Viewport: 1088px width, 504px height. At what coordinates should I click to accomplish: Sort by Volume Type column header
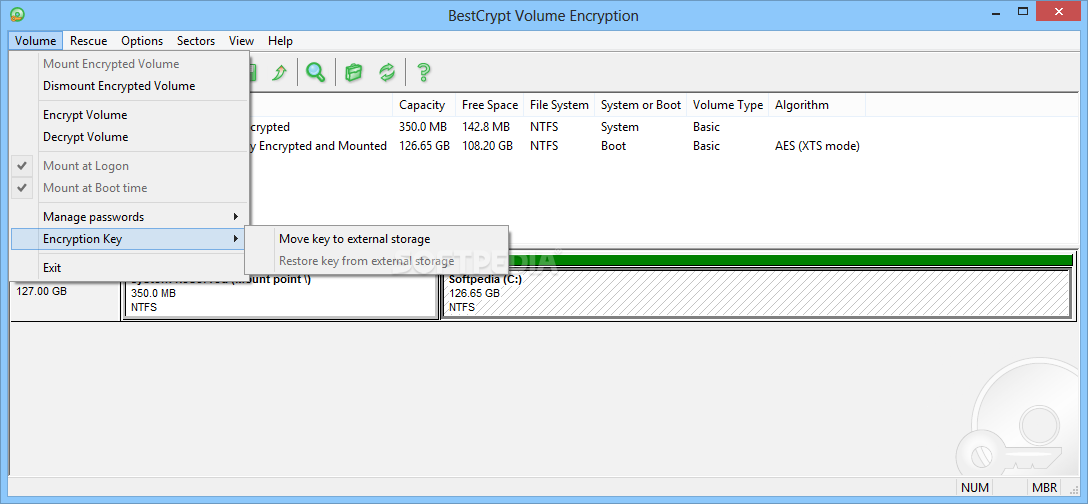point(727,105)
